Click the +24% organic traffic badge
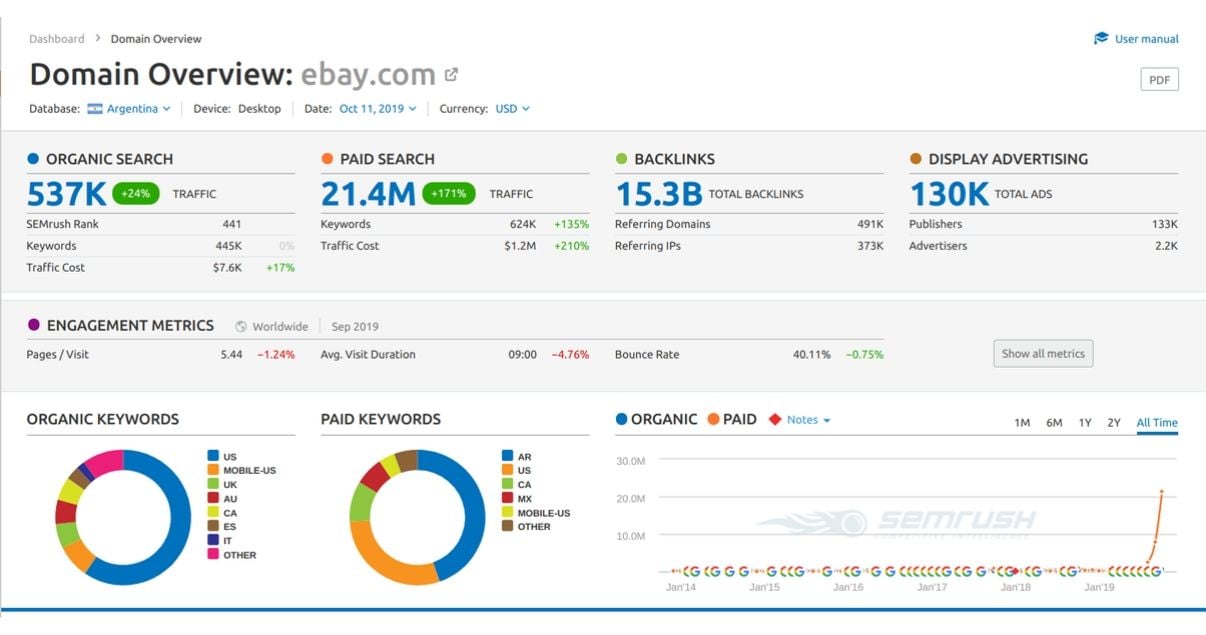The width and height of the screenshot is (1206, 635). point(136,194)
